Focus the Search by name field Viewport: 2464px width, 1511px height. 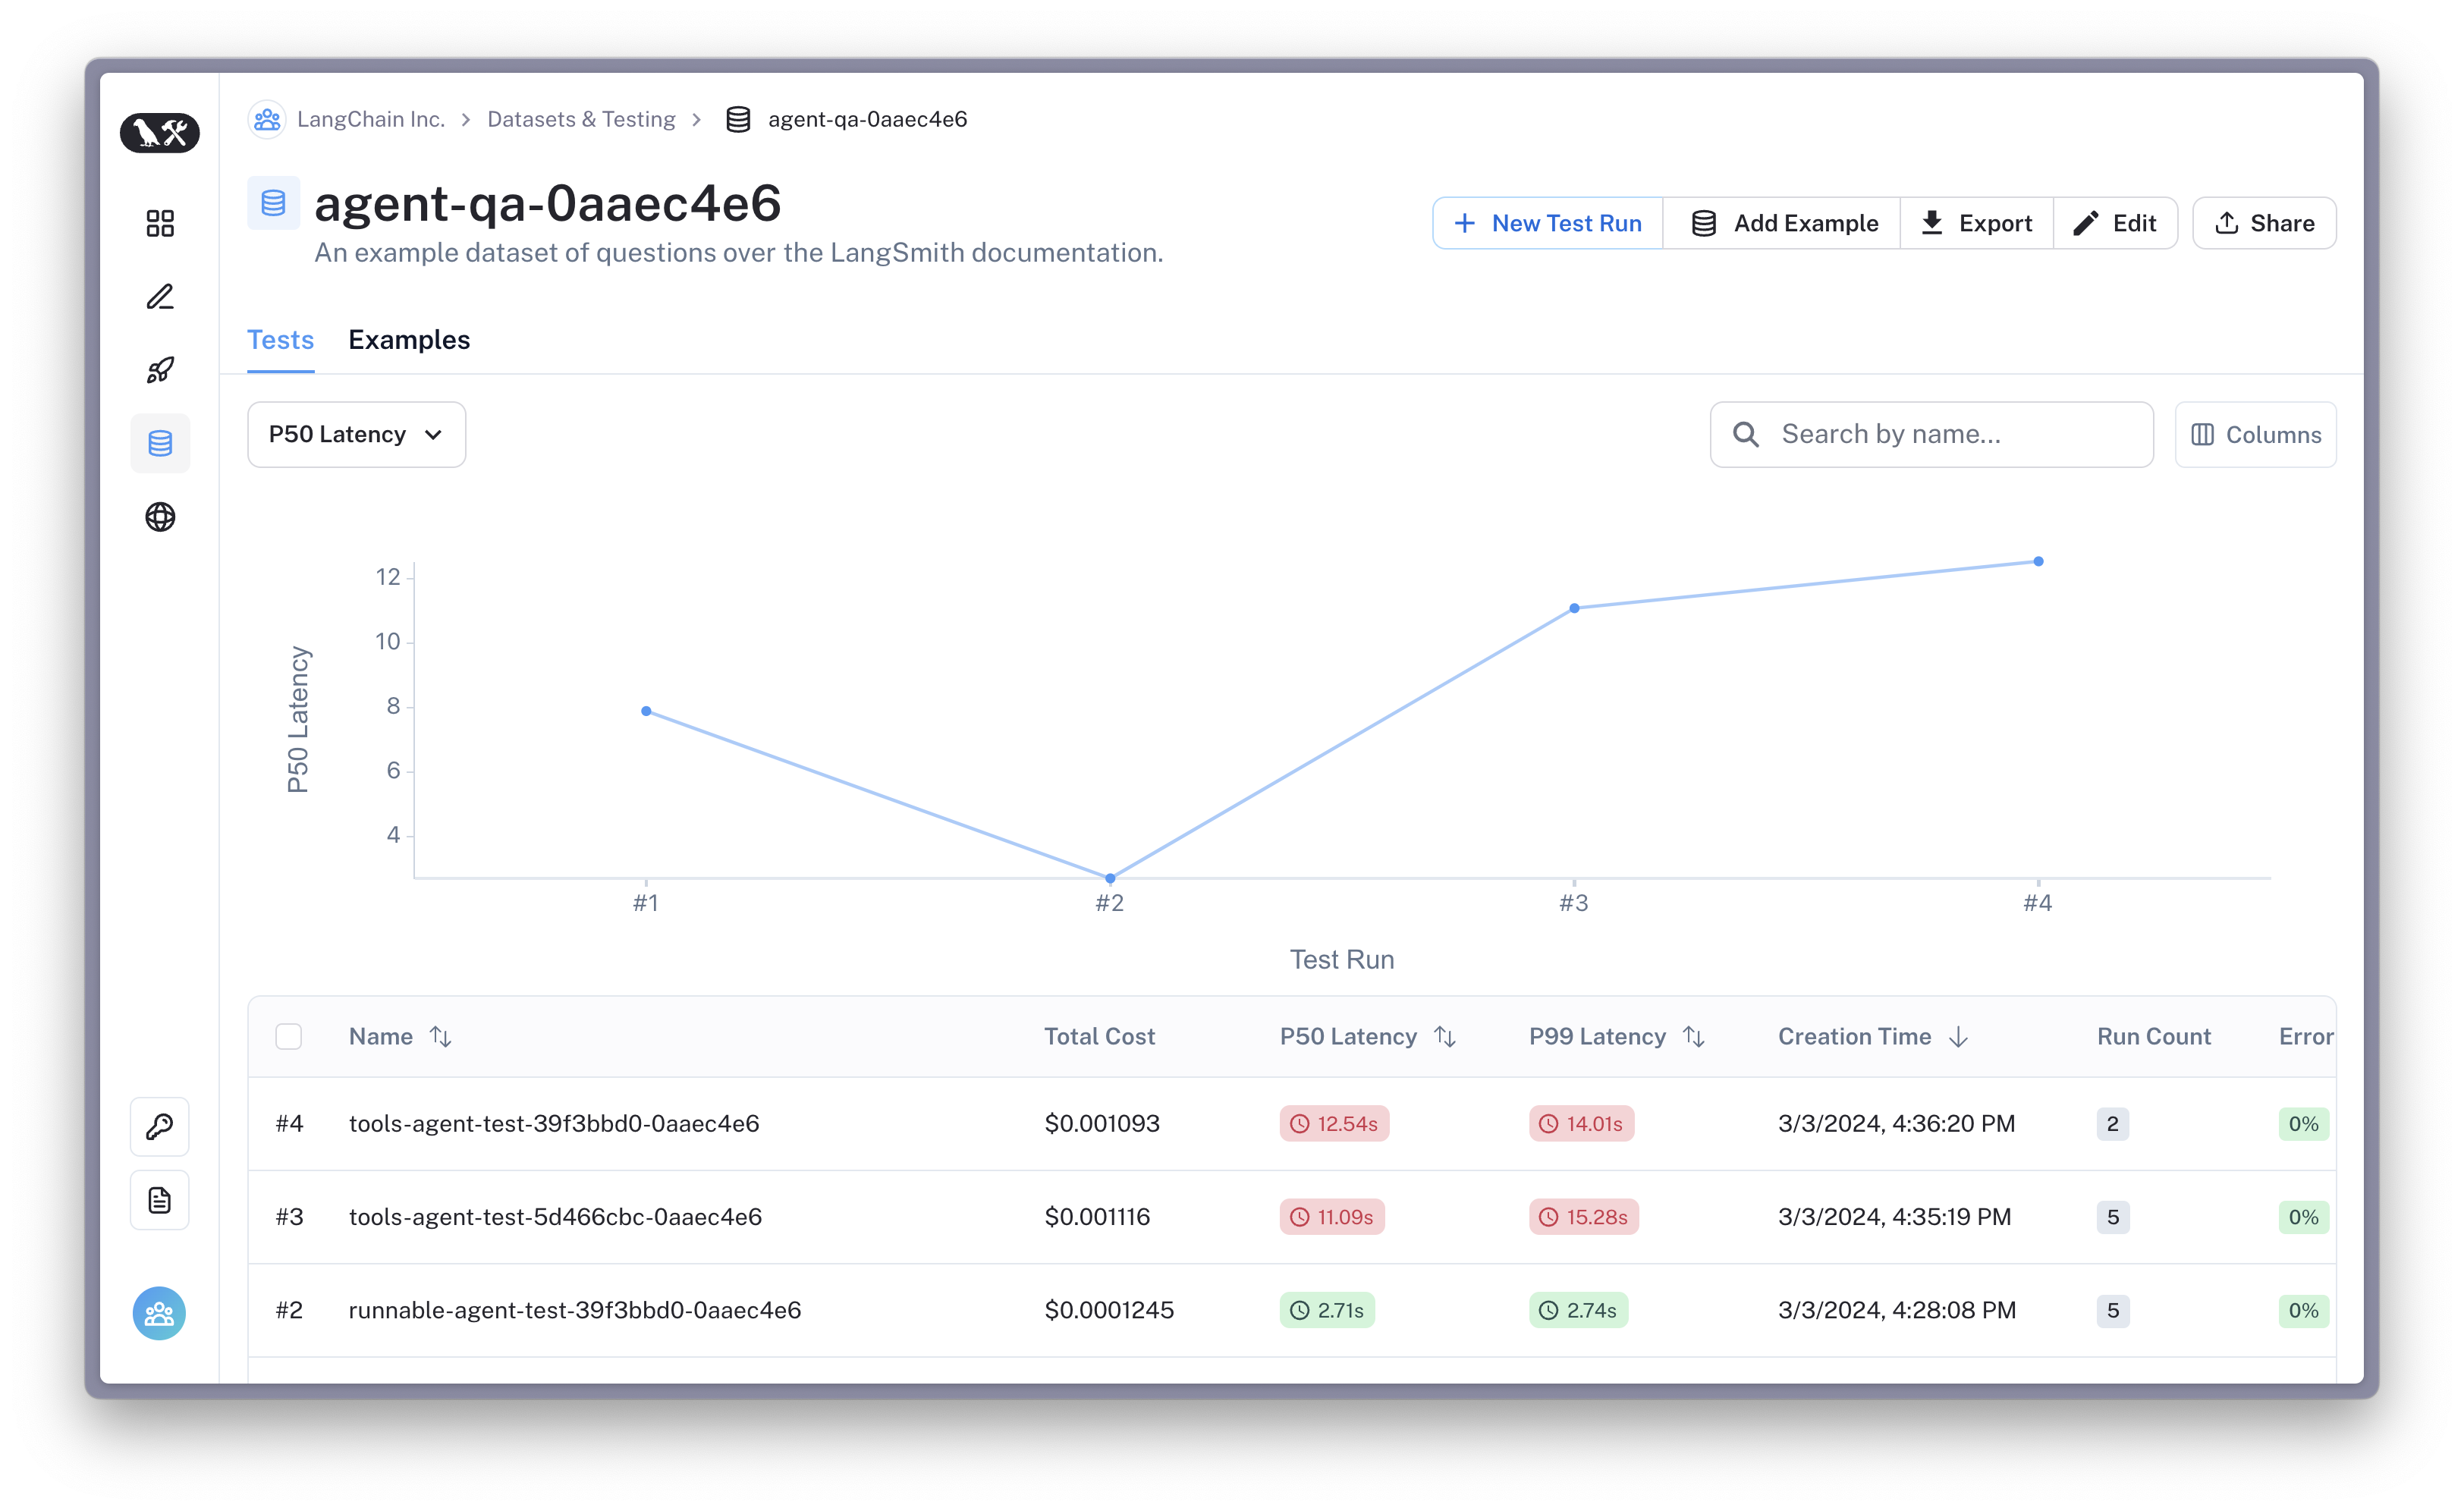coord(1932,434)
